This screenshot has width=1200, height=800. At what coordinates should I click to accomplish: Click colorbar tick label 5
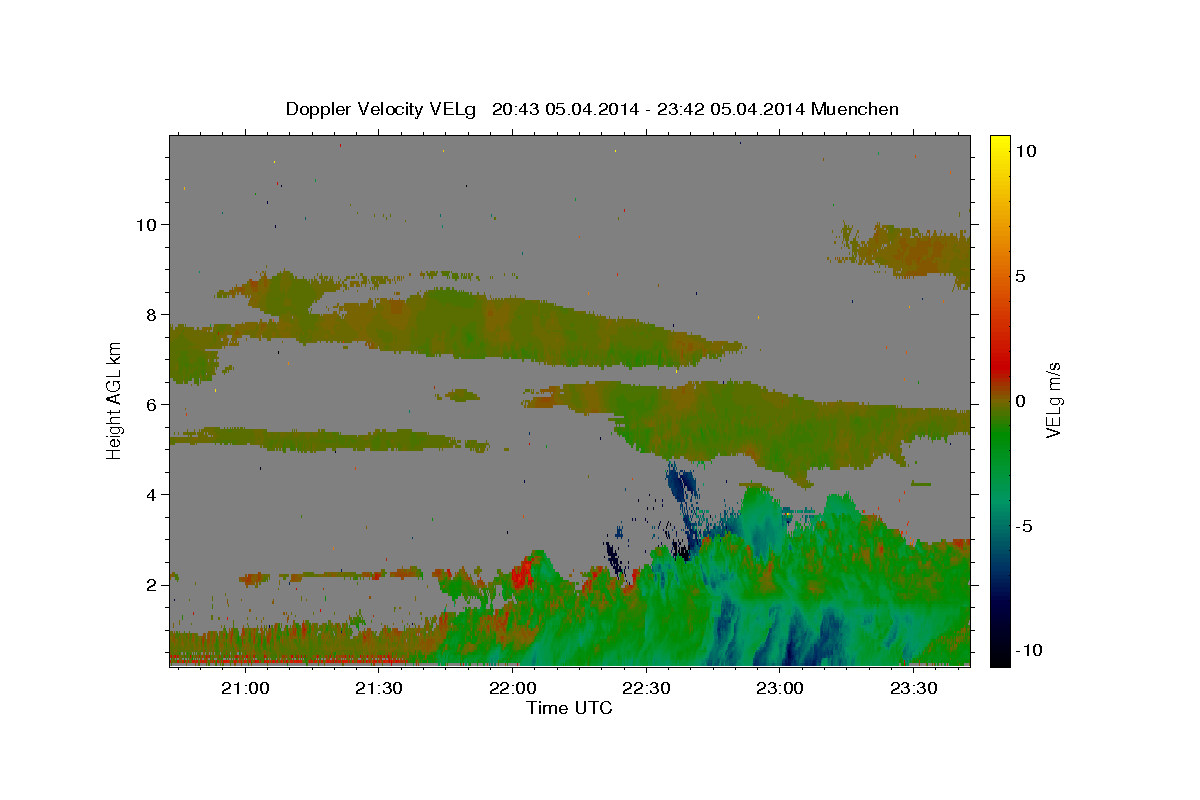[x=1020, y=276]
